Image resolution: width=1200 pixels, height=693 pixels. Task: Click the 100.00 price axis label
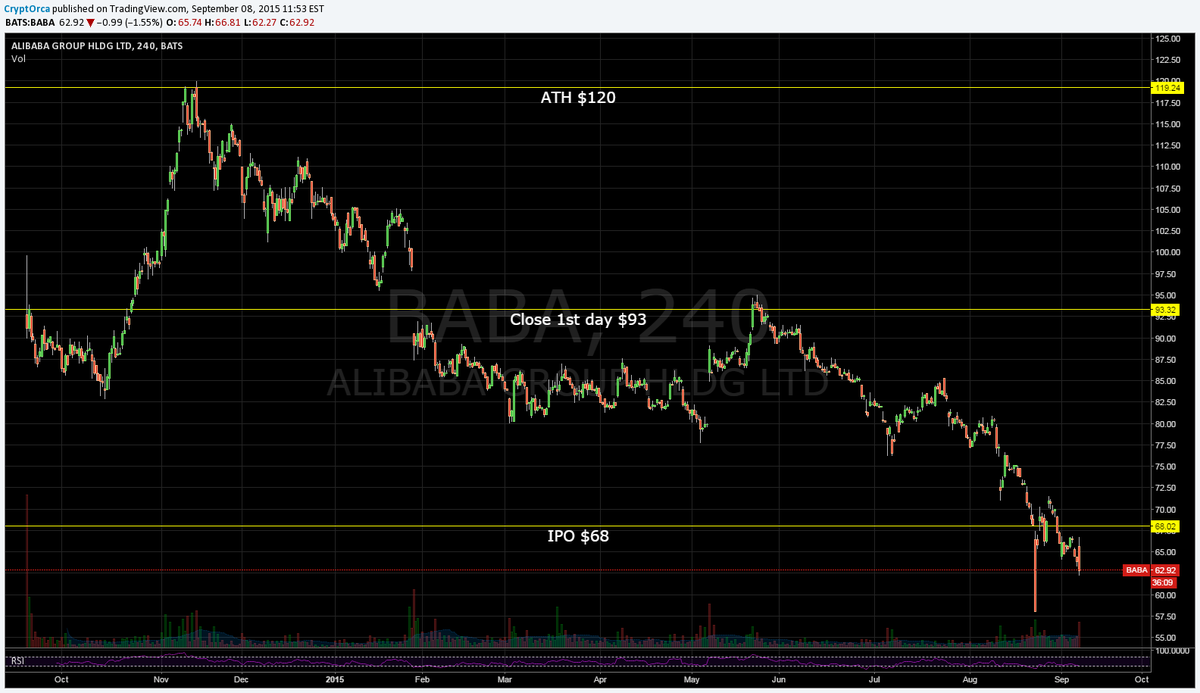(x=1167, y=253)
